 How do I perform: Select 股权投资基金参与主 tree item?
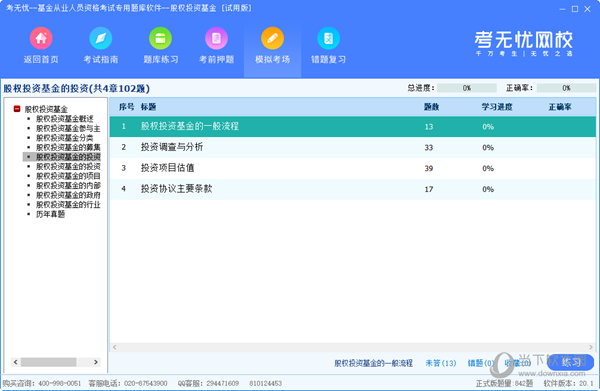[x=68, y=128]
